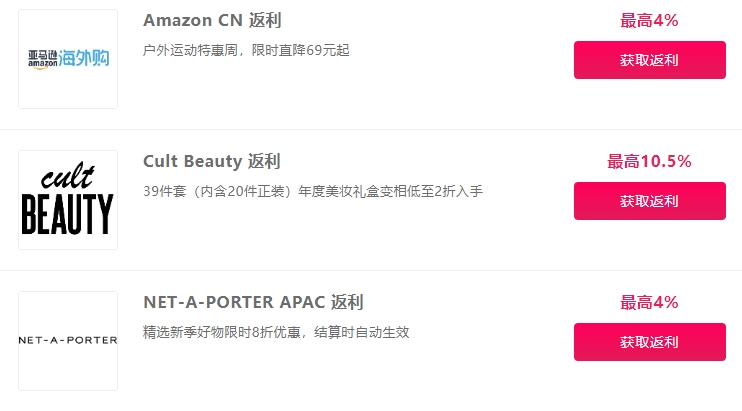Select the NET-A-PORTER 精选新季好物 promo description
Screen dimensions: 742x411
coord(276,332)
